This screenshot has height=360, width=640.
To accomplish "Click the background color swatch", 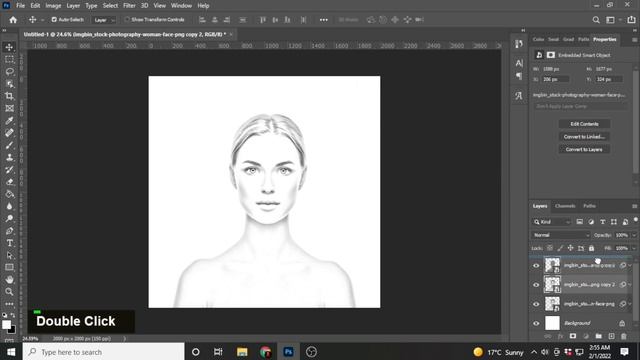I will click(13, 331).
